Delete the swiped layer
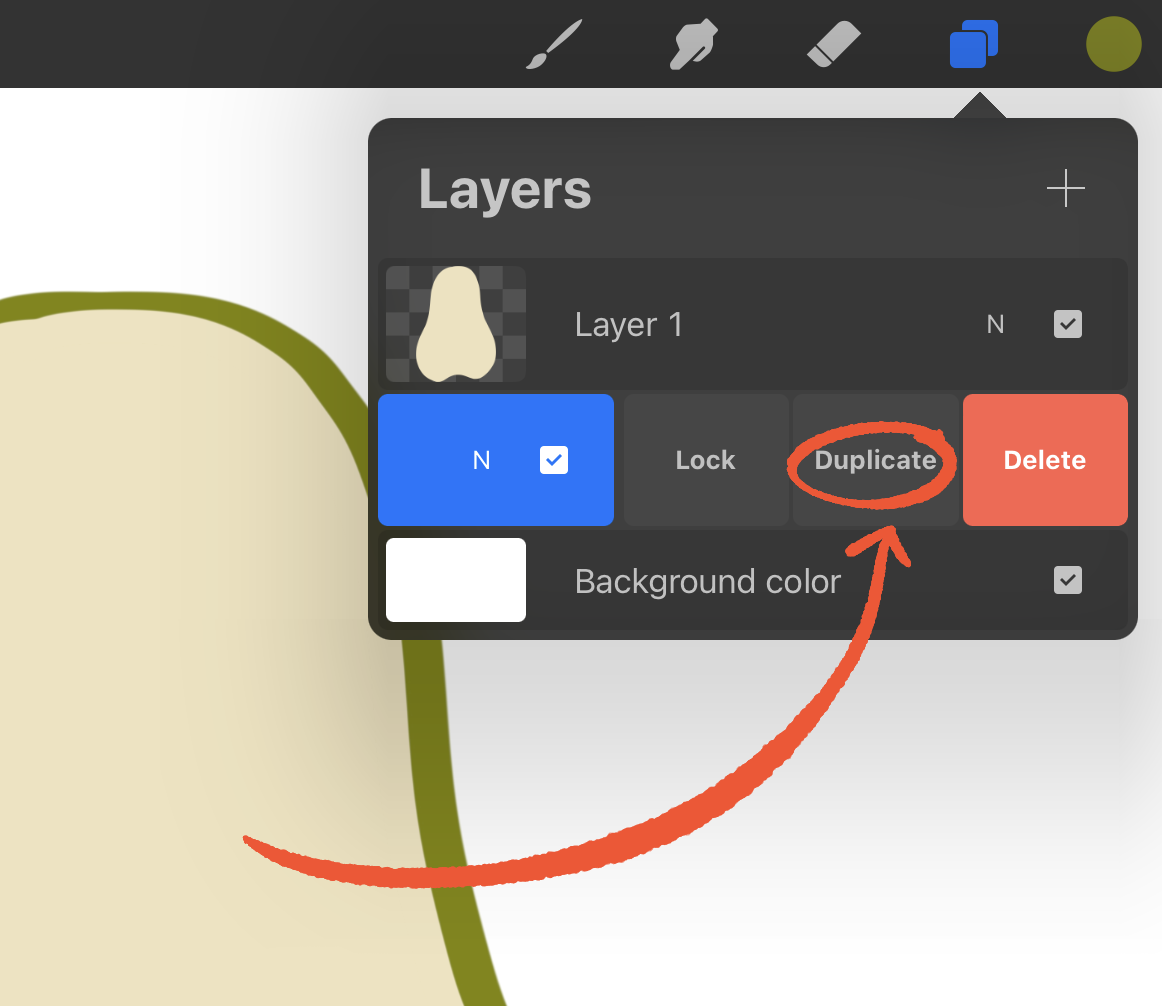The width and height of the screenshot is (1162, 1006). 1044,460
